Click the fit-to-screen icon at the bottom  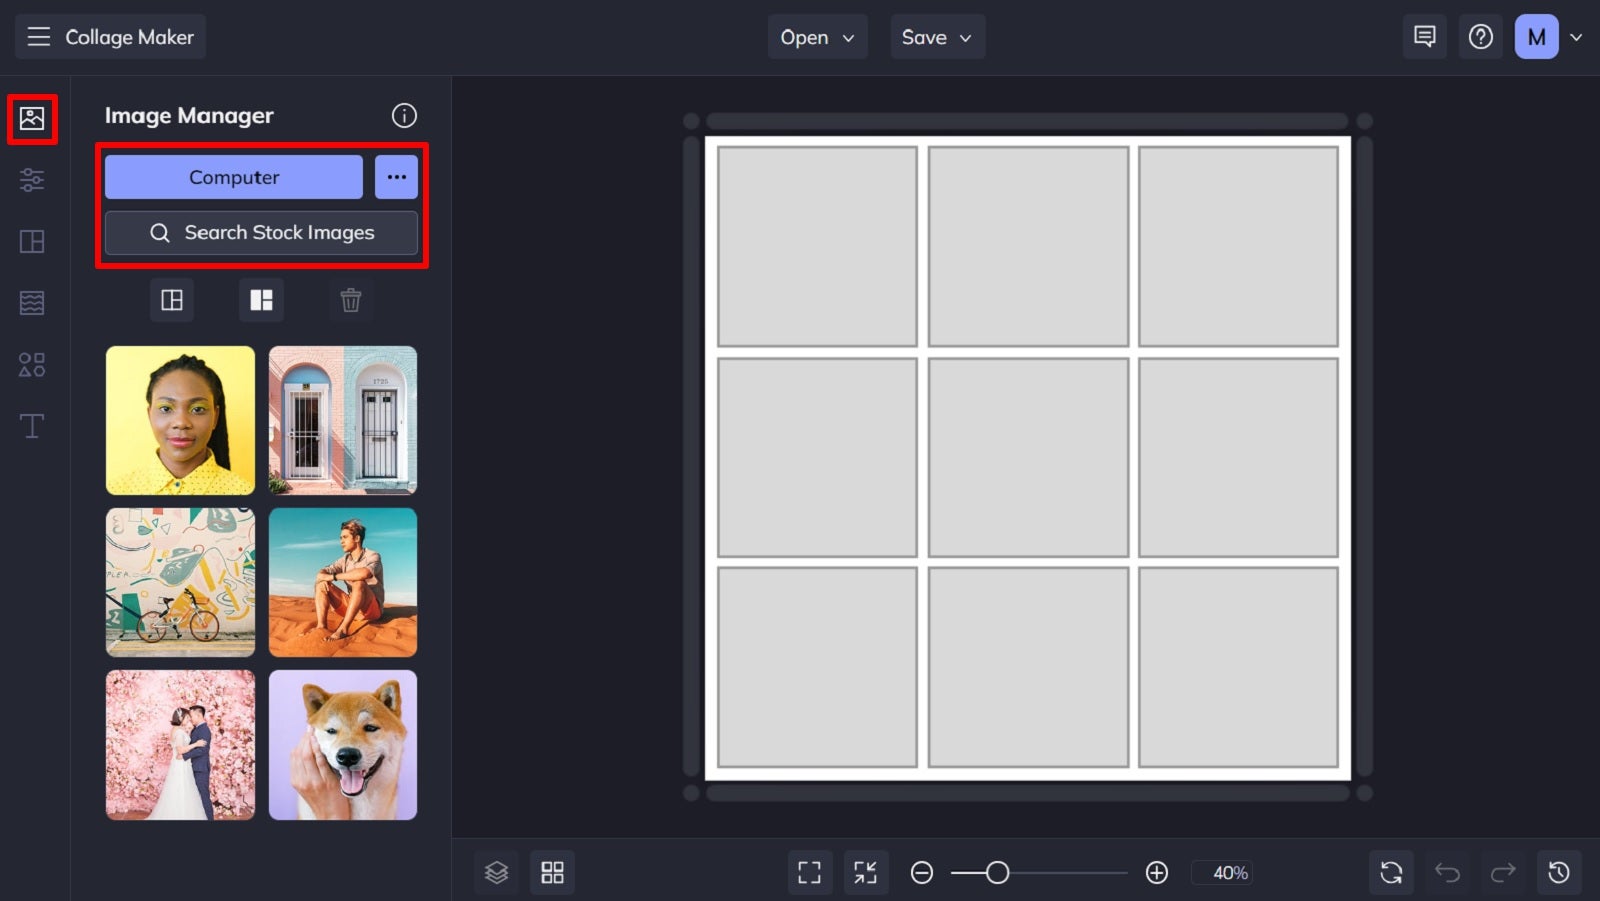(810, 872)
